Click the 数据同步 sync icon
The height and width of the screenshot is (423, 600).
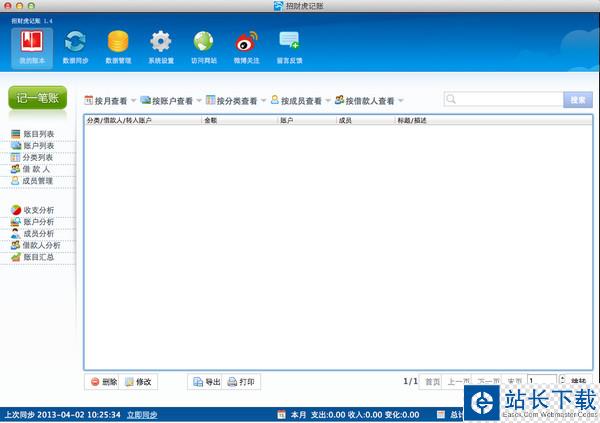click(x=75, y=43)
